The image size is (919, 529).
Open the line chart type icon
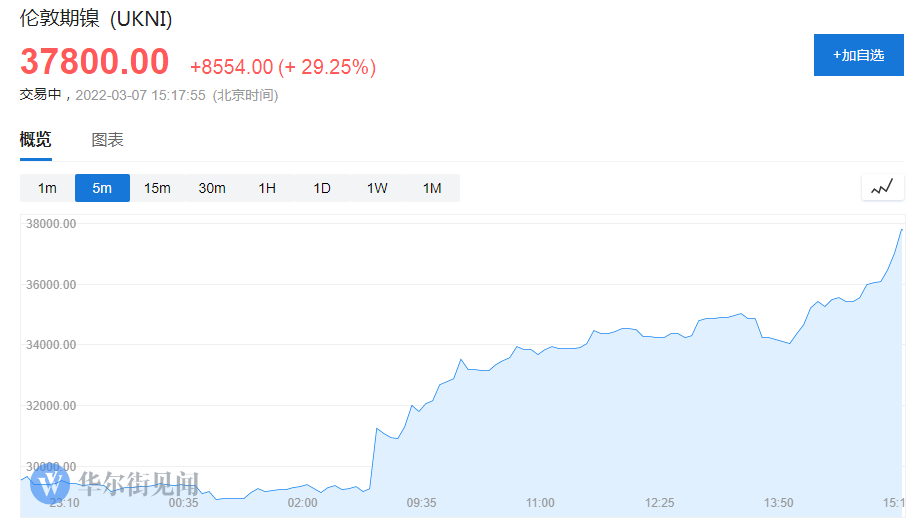click(882, 187)
